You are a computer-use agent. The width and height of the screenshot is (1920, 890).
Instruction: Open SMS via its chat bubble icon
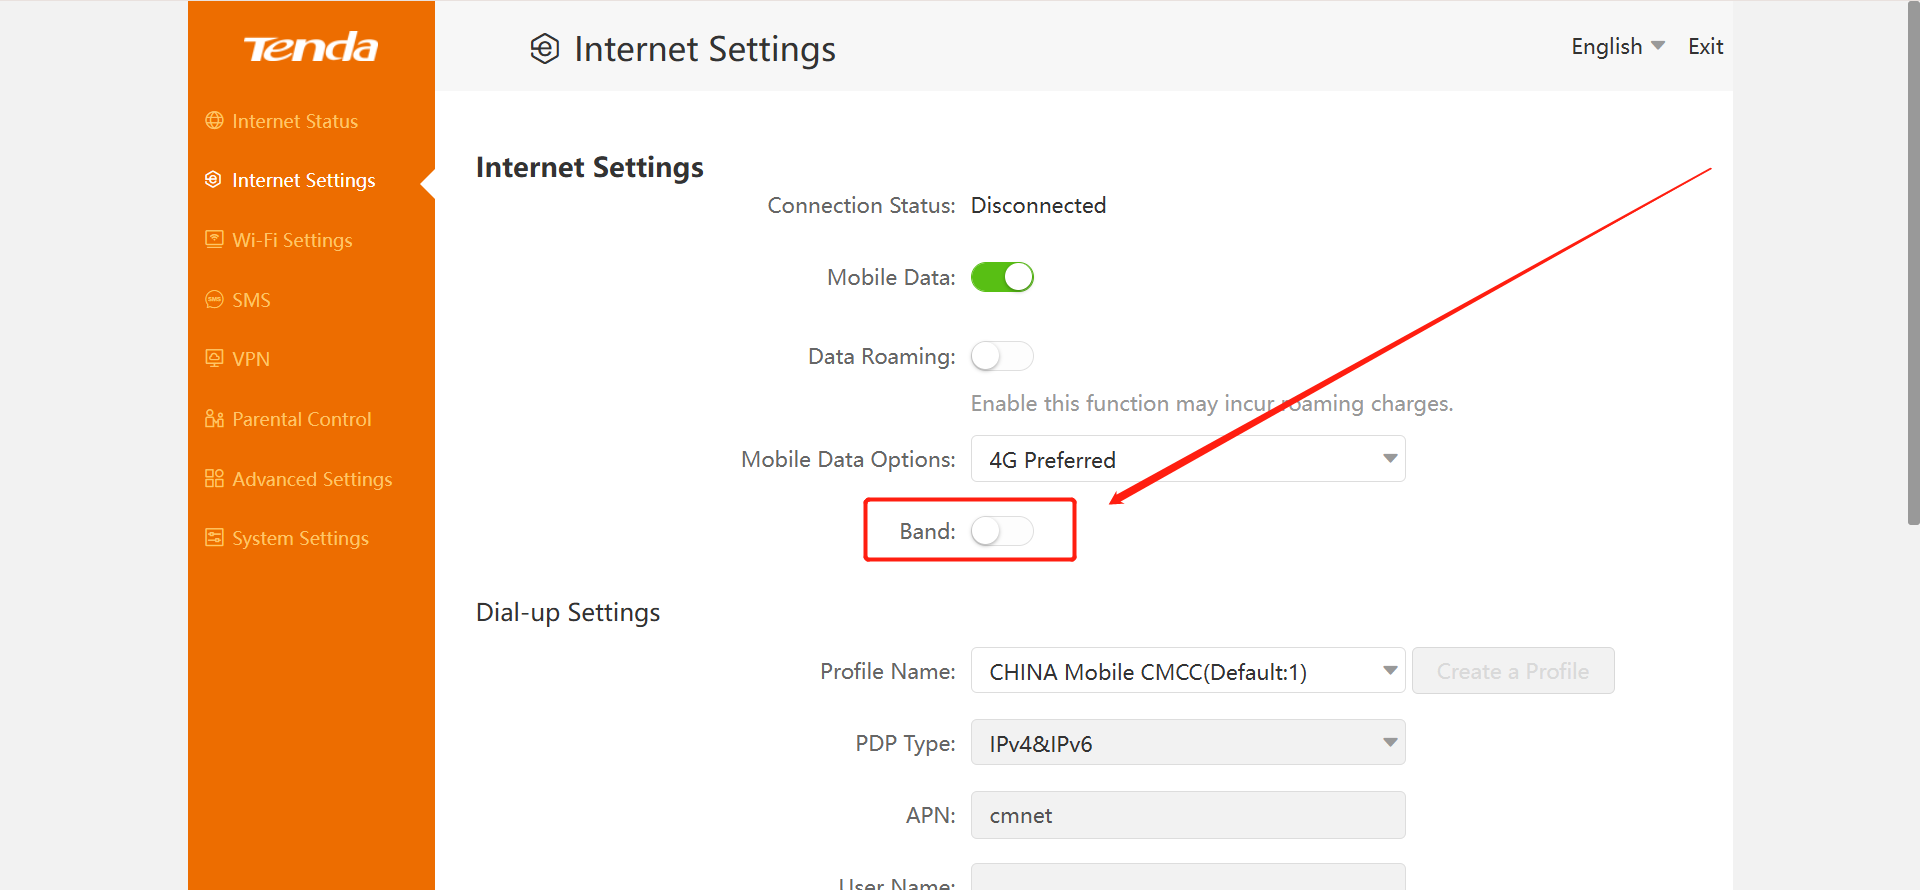click(214, 298)
